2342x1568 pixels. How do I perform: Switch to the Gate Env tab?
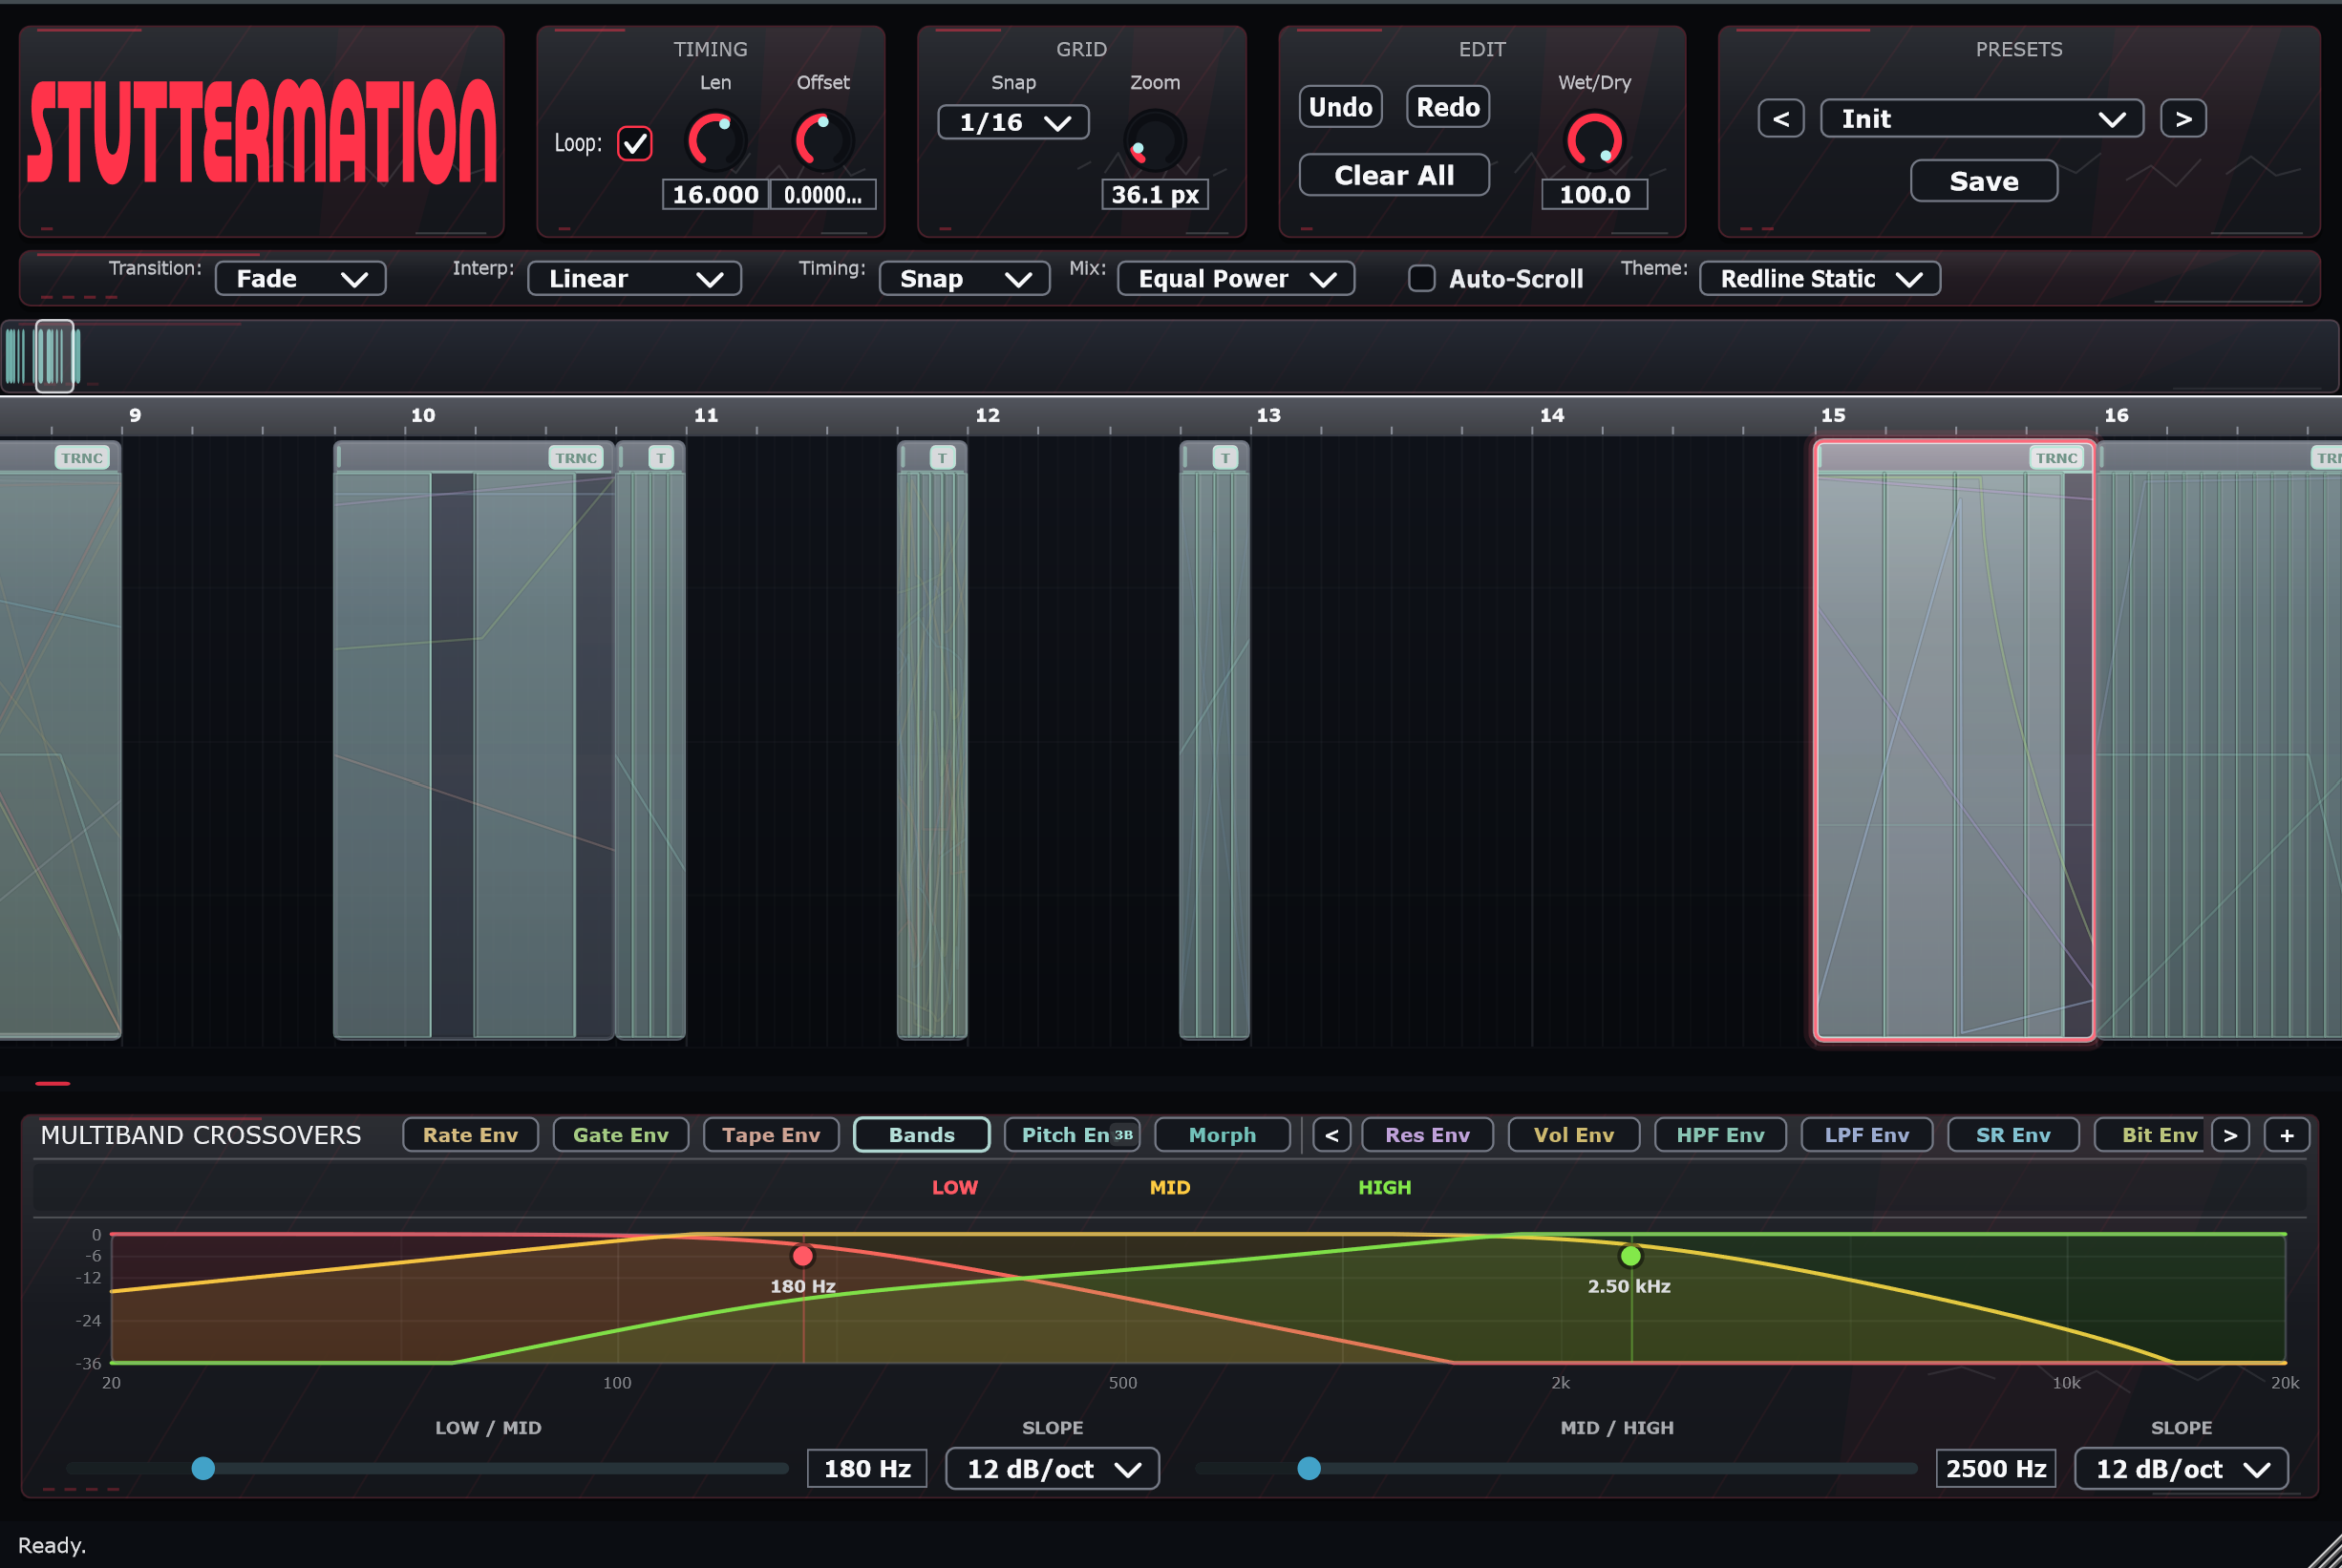(621, 1135)
